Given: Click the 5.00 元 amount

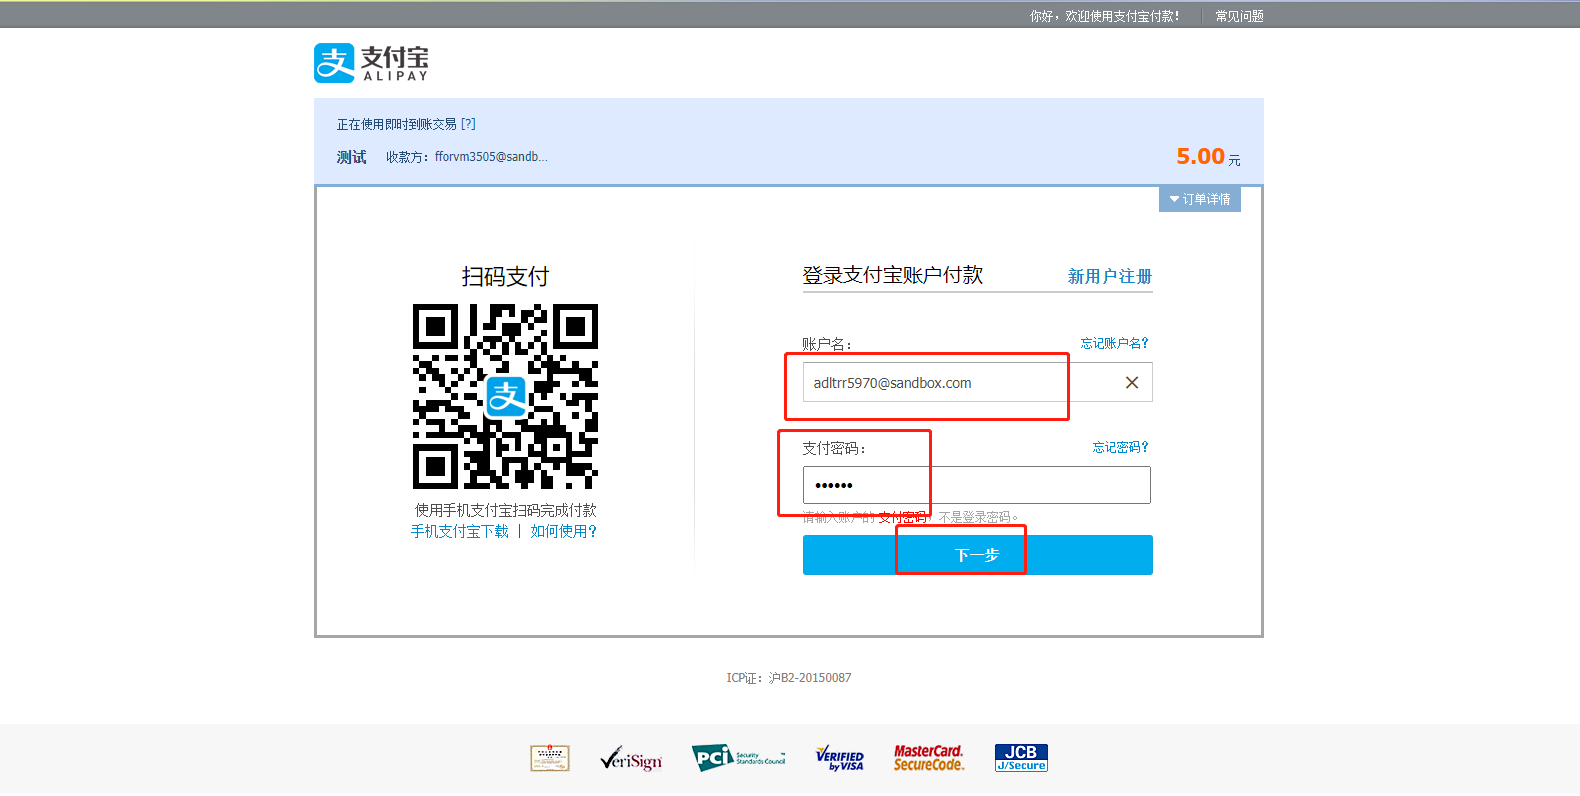Looking at the screenshot, I should point(1208,157).
